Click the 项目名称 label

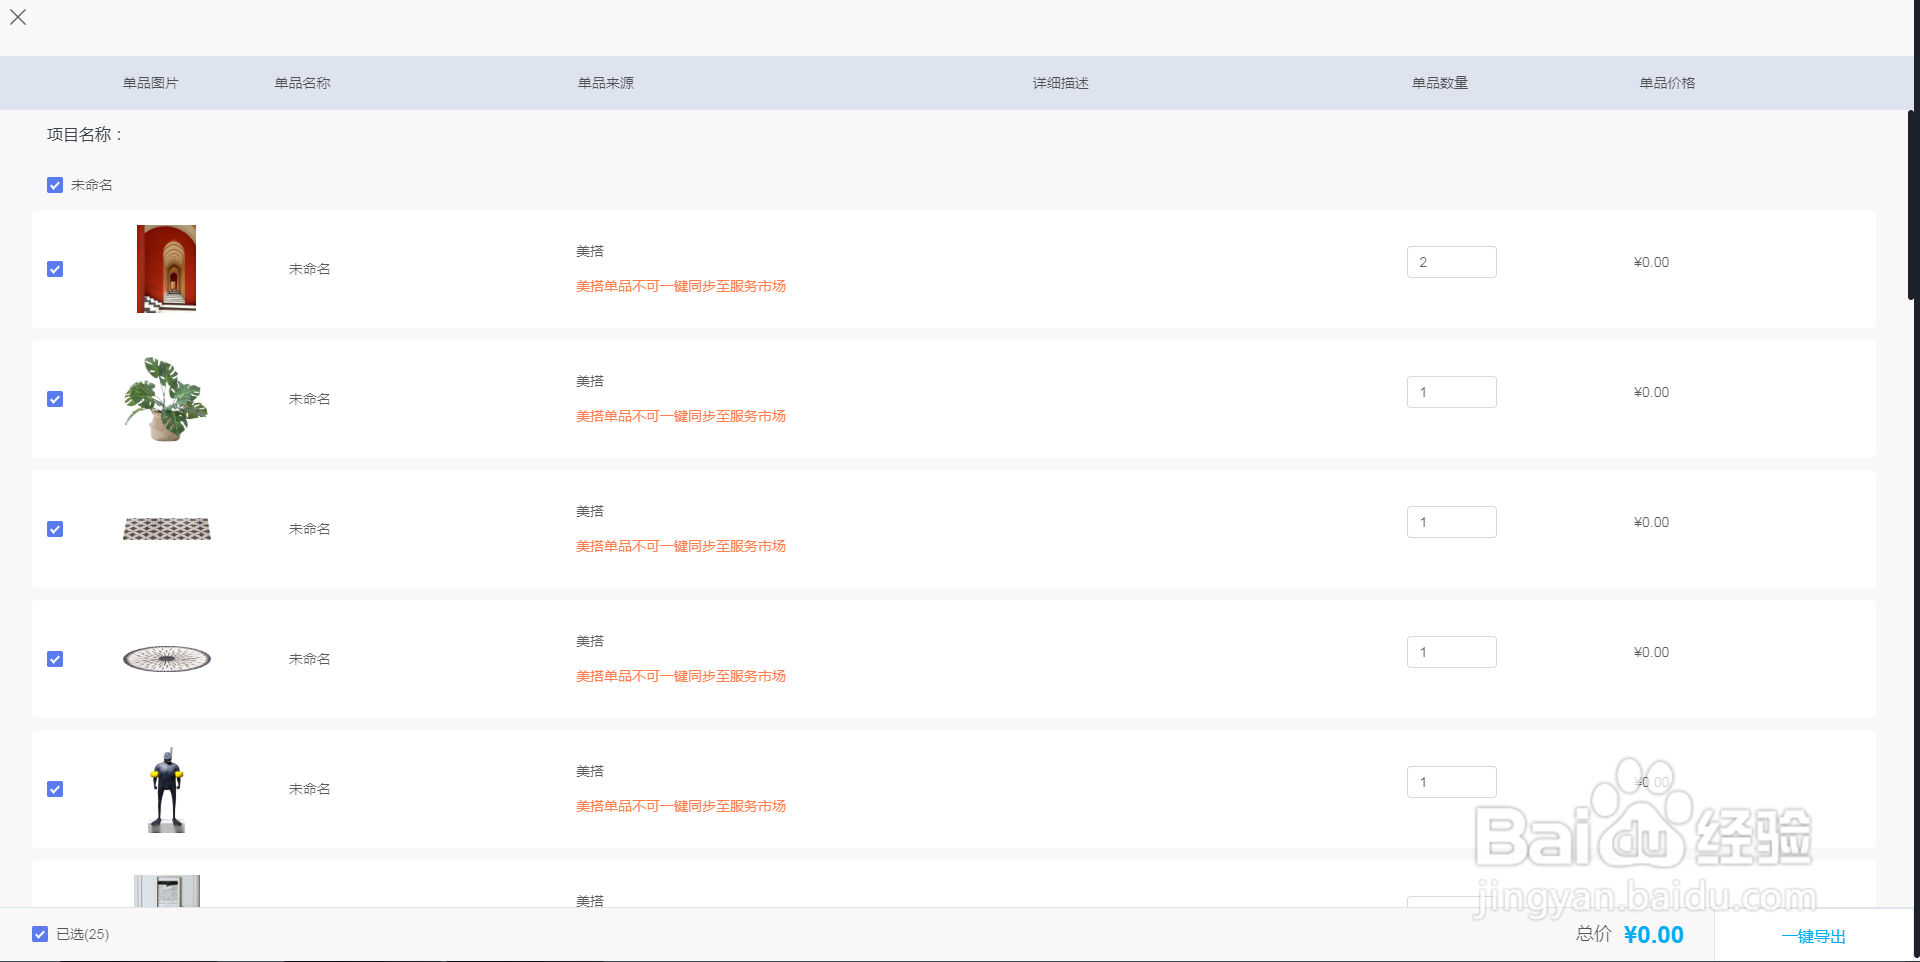(x=84, y=135)
